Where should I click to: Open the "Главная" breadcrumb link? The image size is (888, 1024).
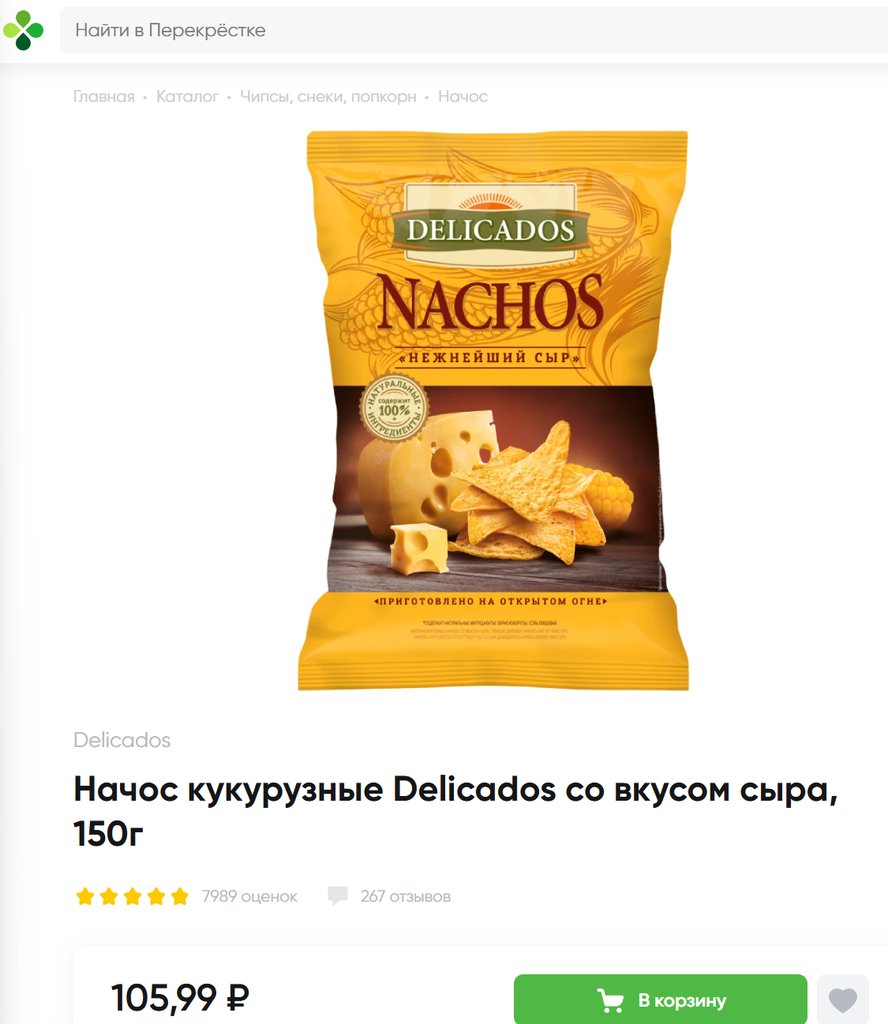coord(104,97)
